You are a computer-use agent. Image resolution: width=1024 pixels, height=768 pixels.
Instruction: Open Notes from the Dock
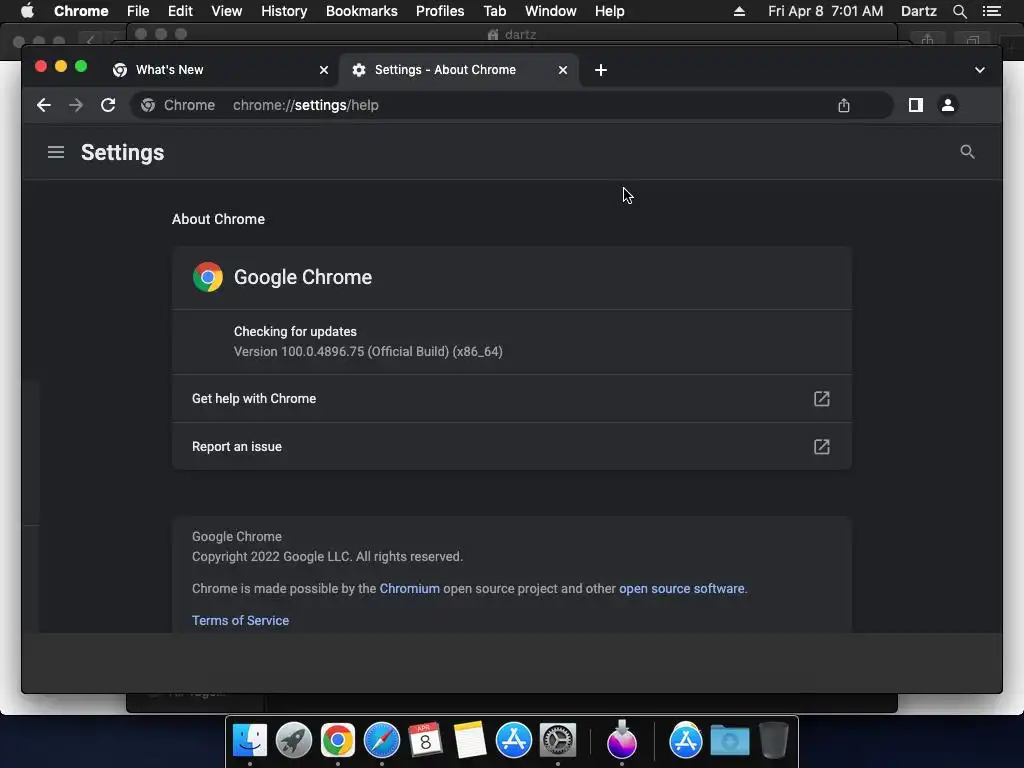[470, 741]
